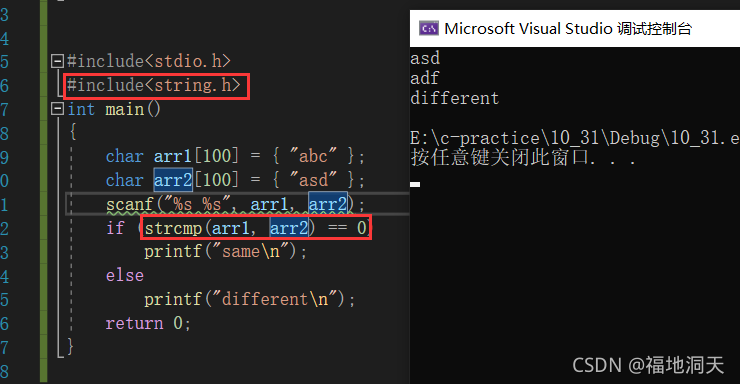Click the printf "same\n" statement
This screenshot has width=740, height=384.
coord(226,252)
